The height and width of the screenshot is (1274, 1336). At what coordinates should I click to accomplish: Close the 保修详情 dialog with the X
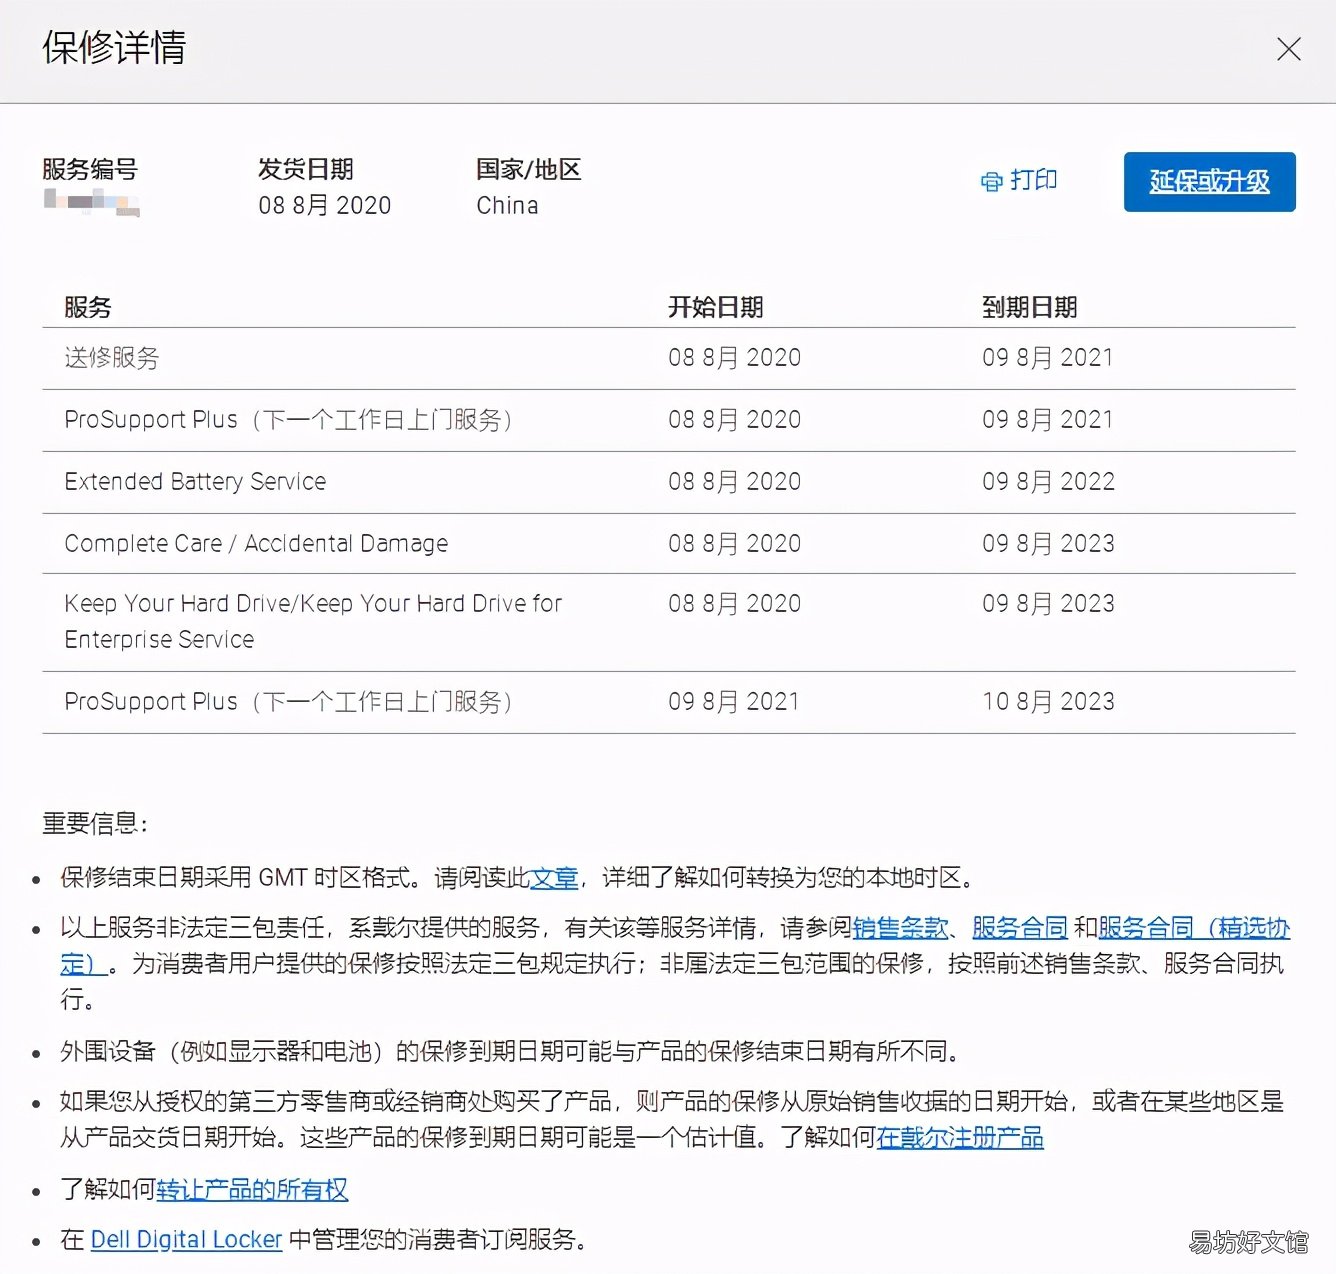(1289, 49)
